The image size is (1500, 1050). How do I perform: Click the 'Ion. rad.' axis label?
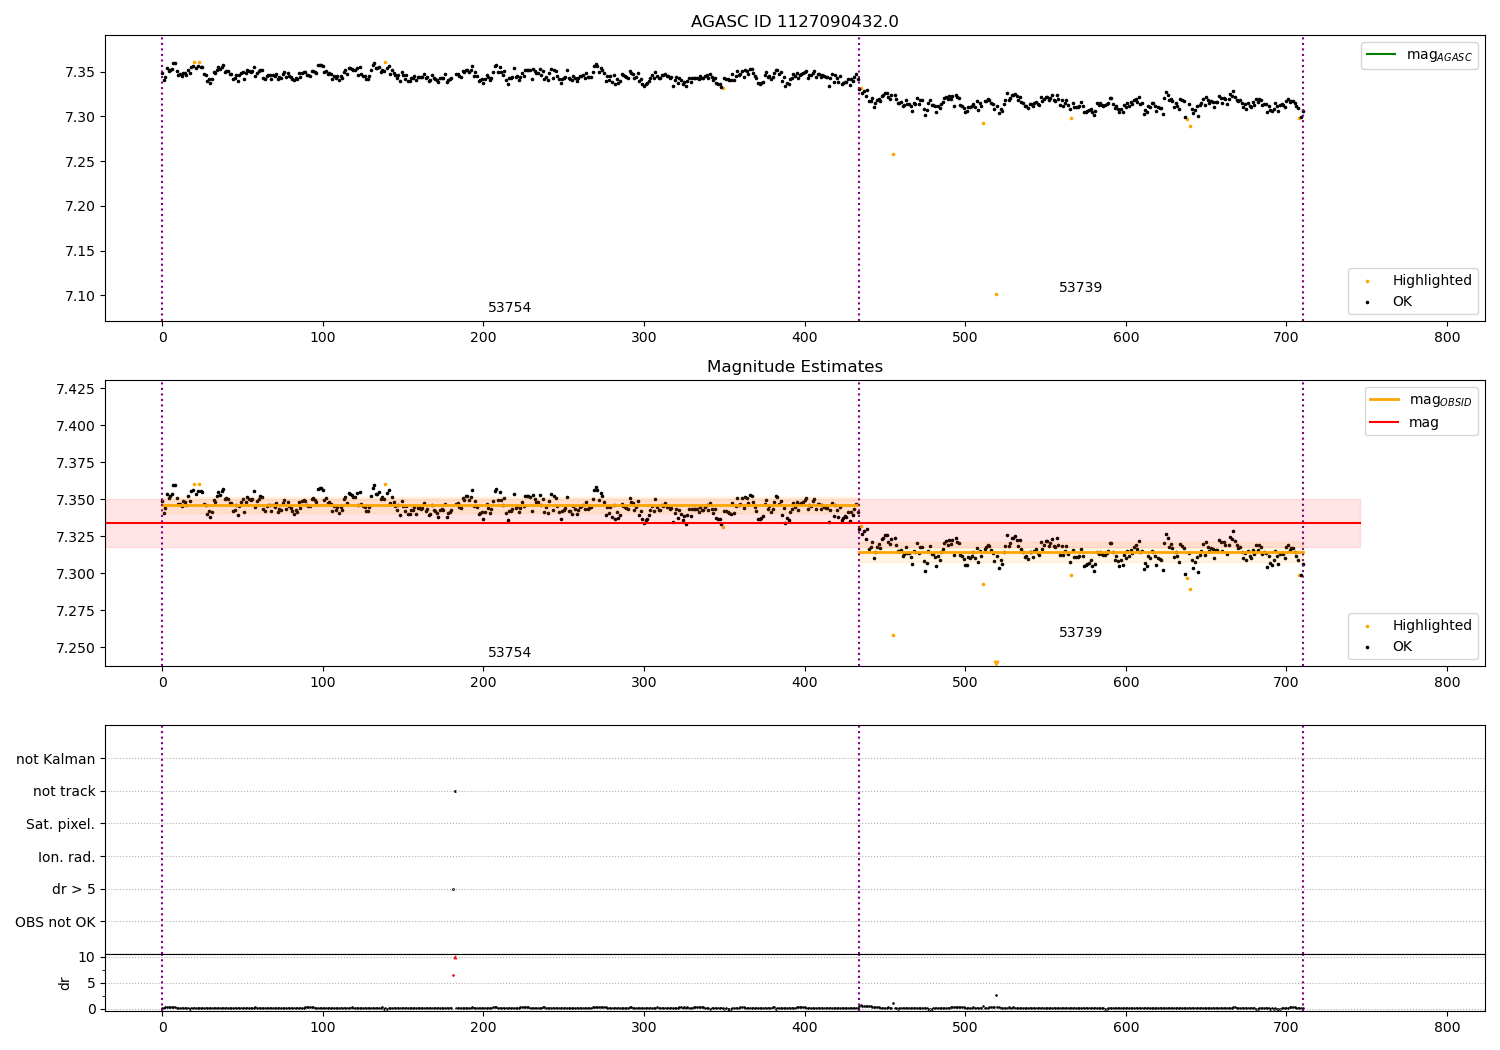click(67, 857)
